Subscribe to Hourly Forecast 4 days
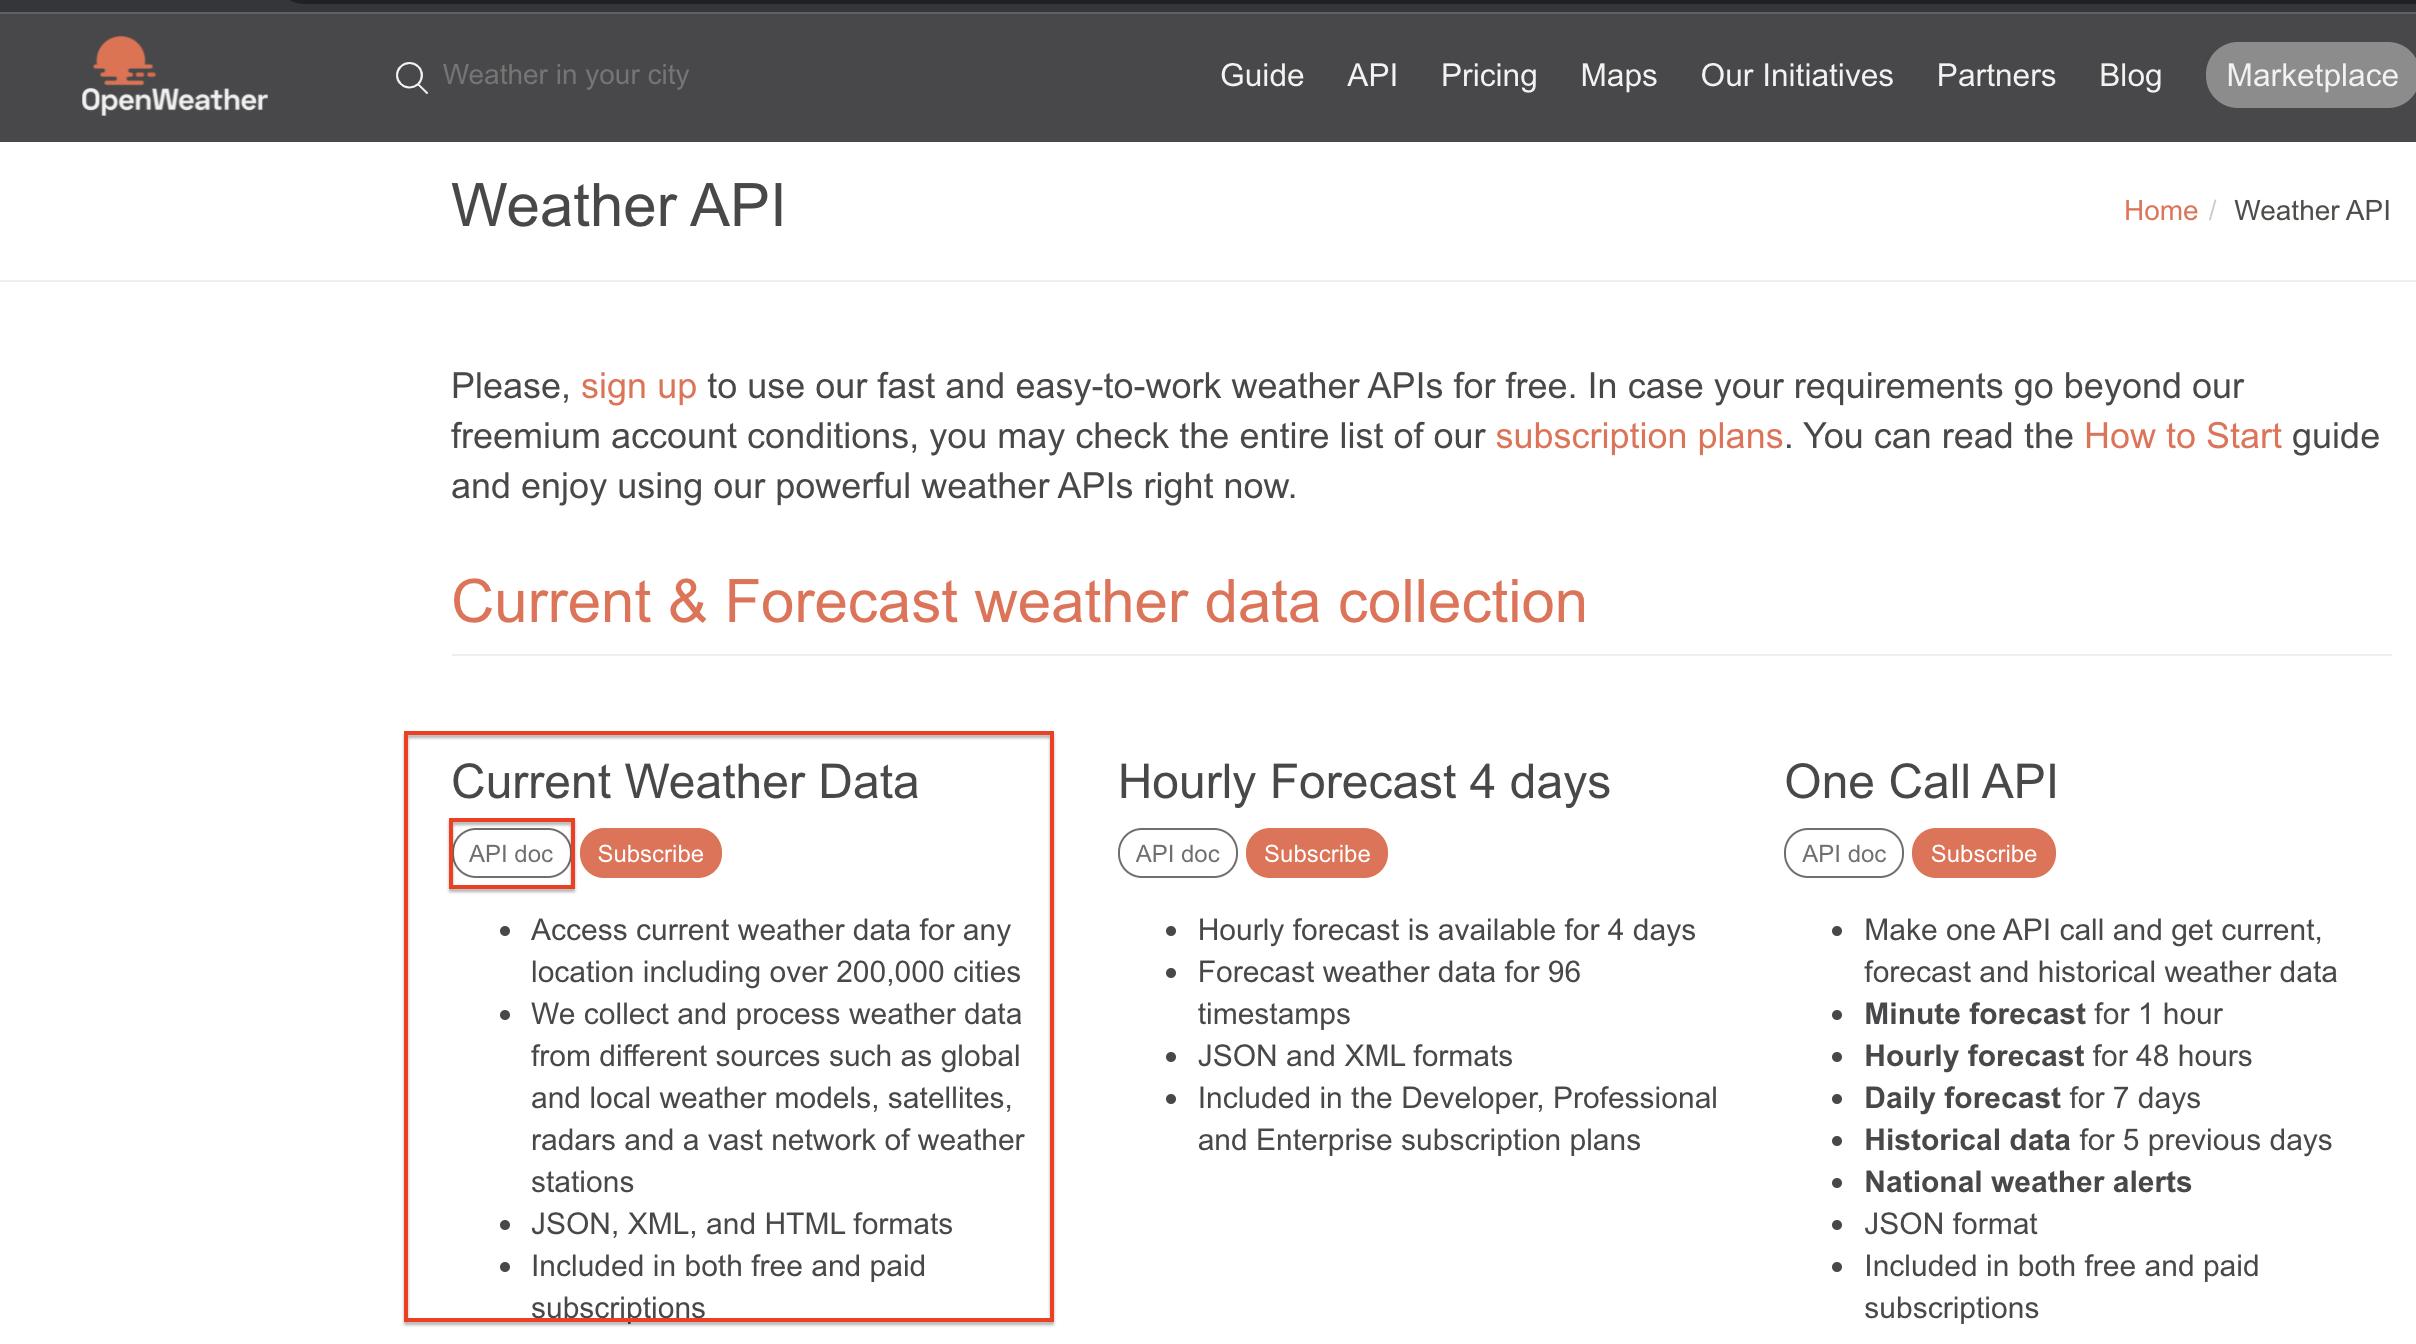This screenshot has height=1344, width=2416. tap(1316, 853)
